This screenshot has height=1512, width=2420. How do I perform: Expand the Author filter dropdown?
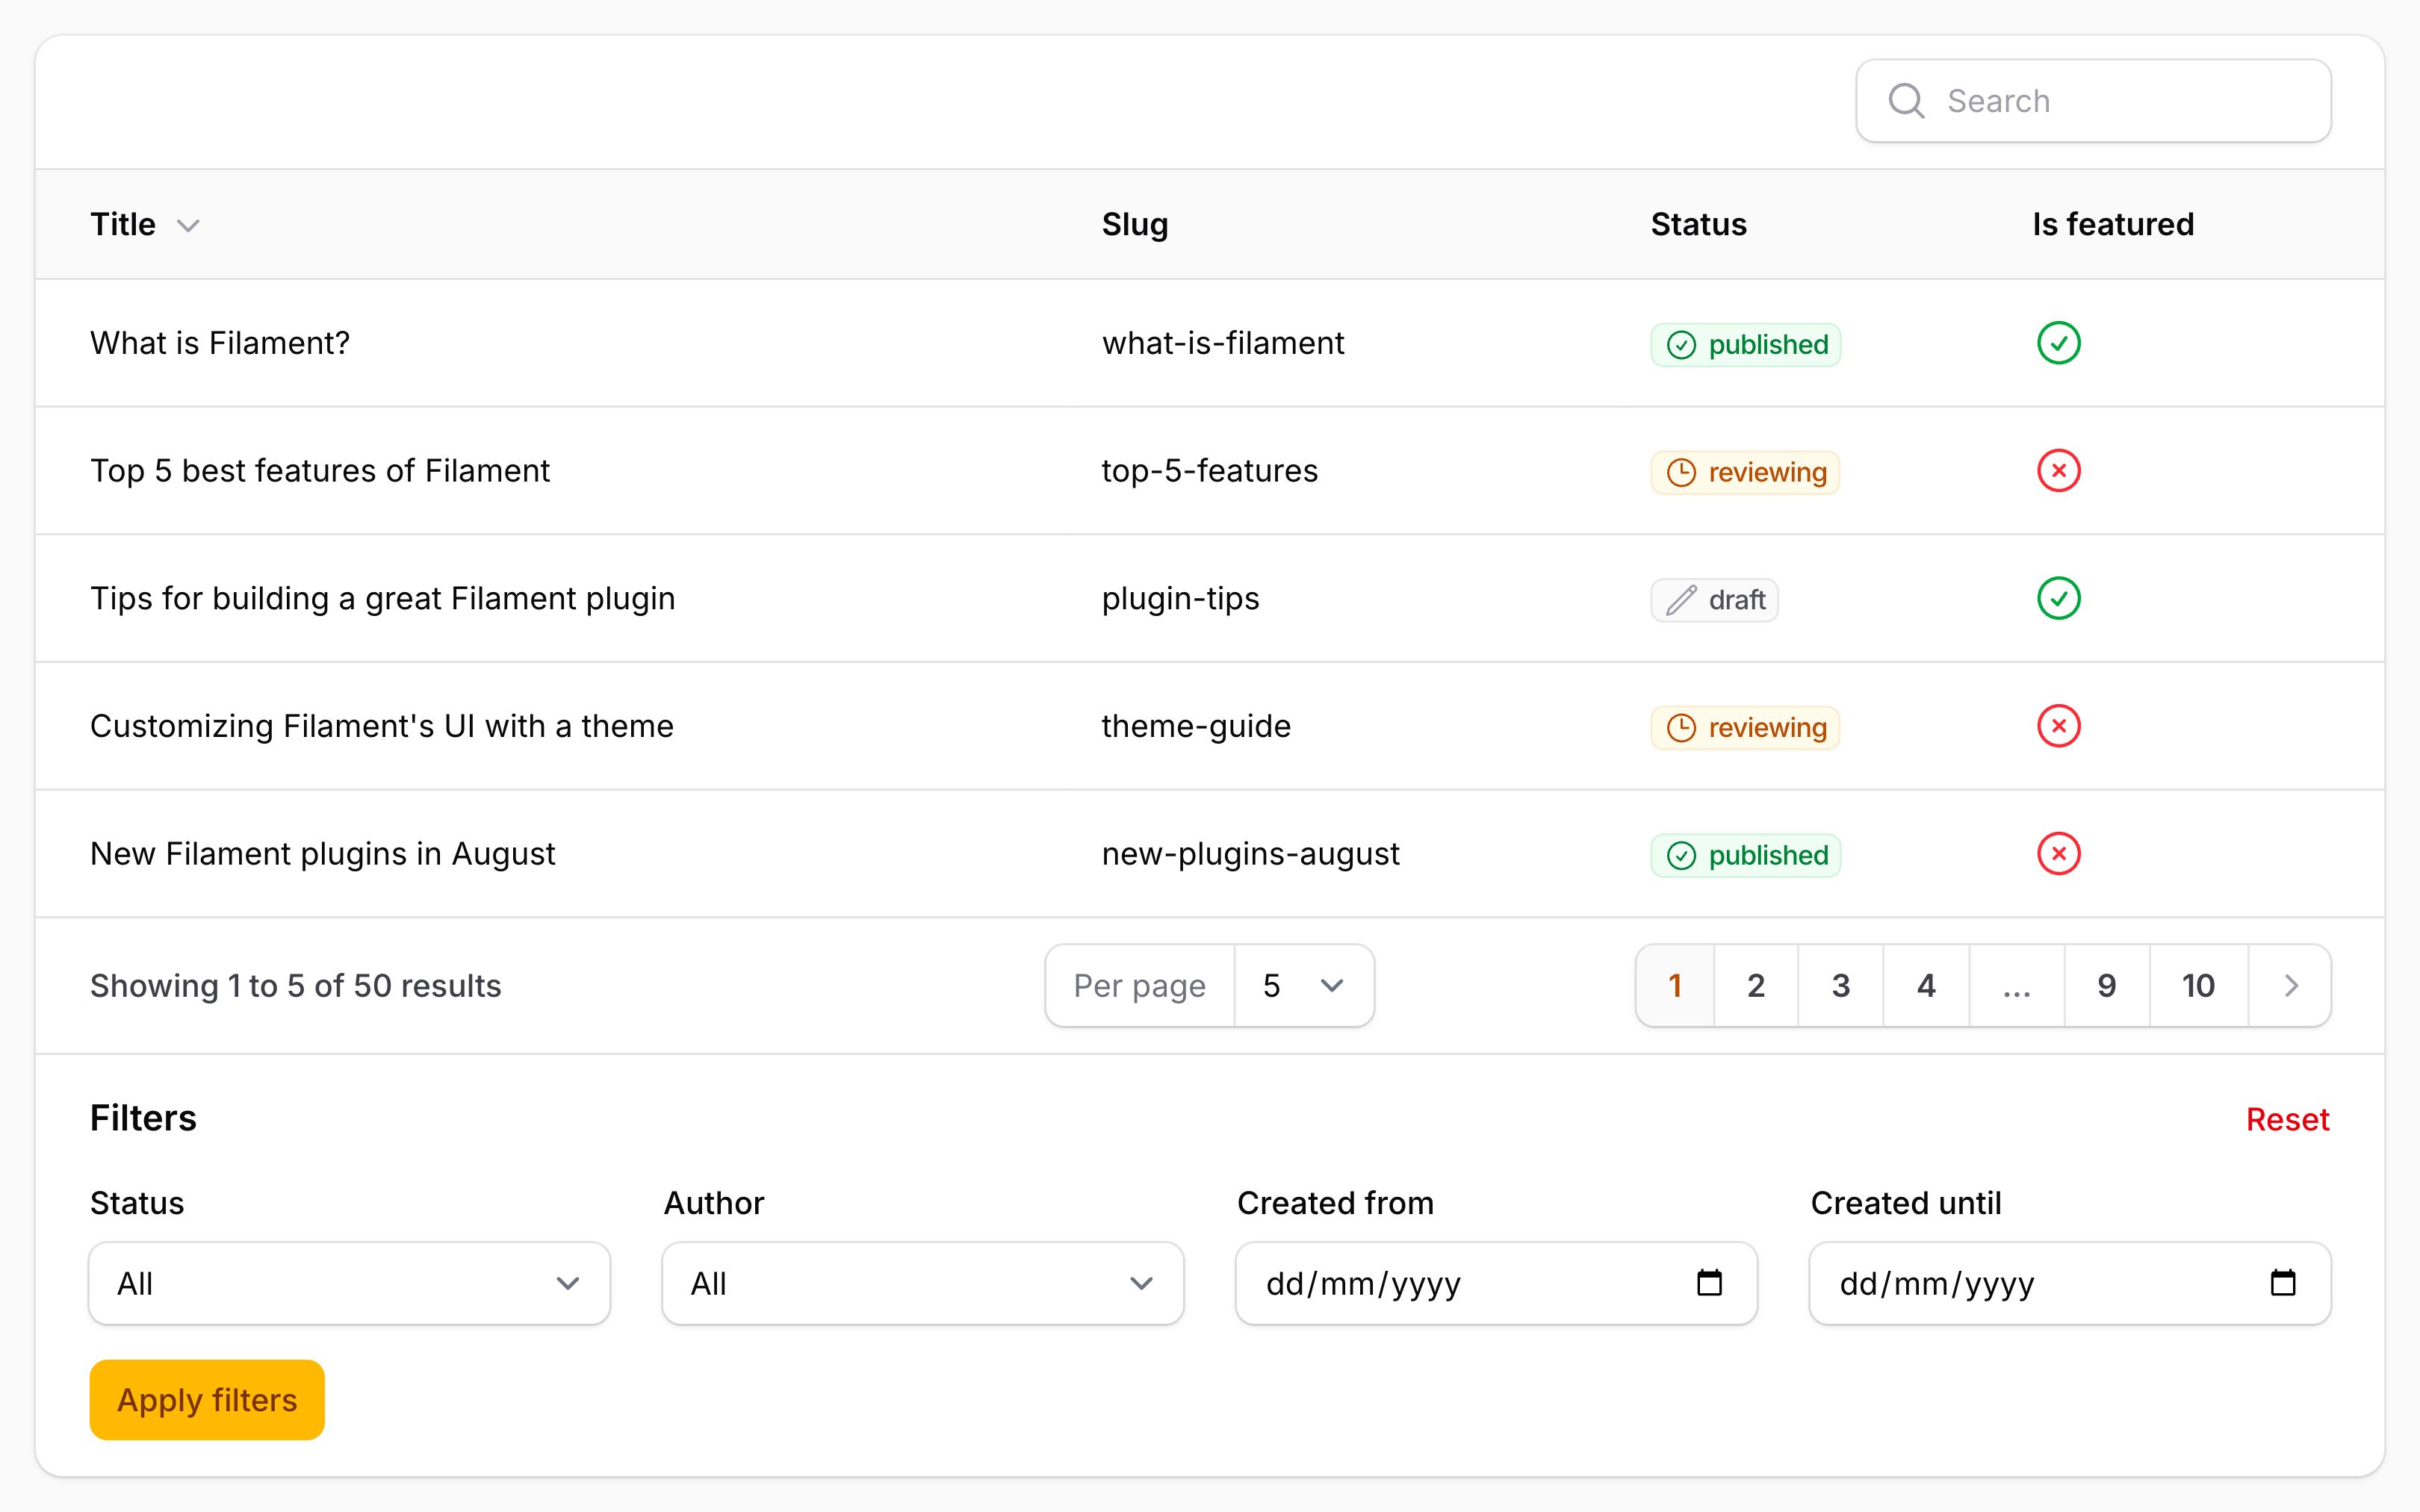coord(922,1284)
